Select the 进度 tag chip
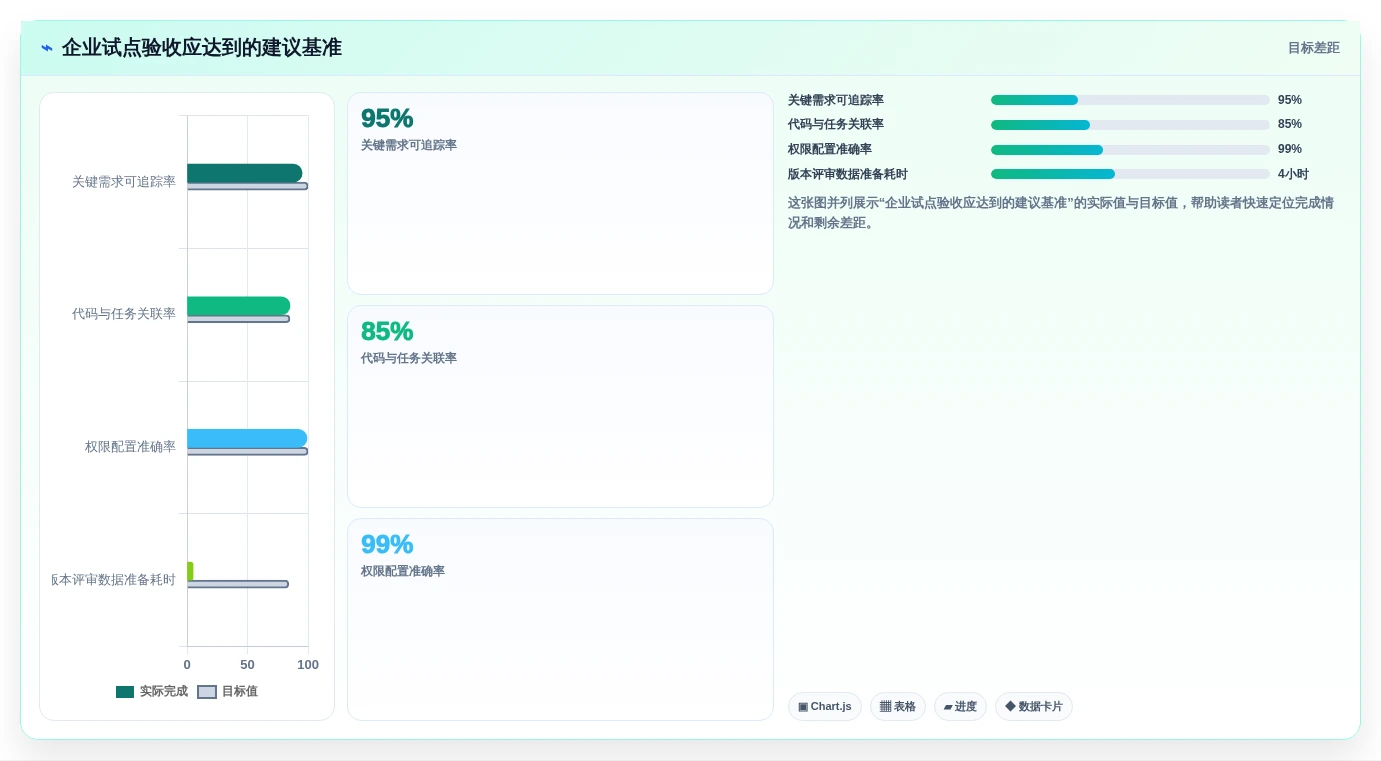This screenshot has height=761, width=1381. click(960, 707)
